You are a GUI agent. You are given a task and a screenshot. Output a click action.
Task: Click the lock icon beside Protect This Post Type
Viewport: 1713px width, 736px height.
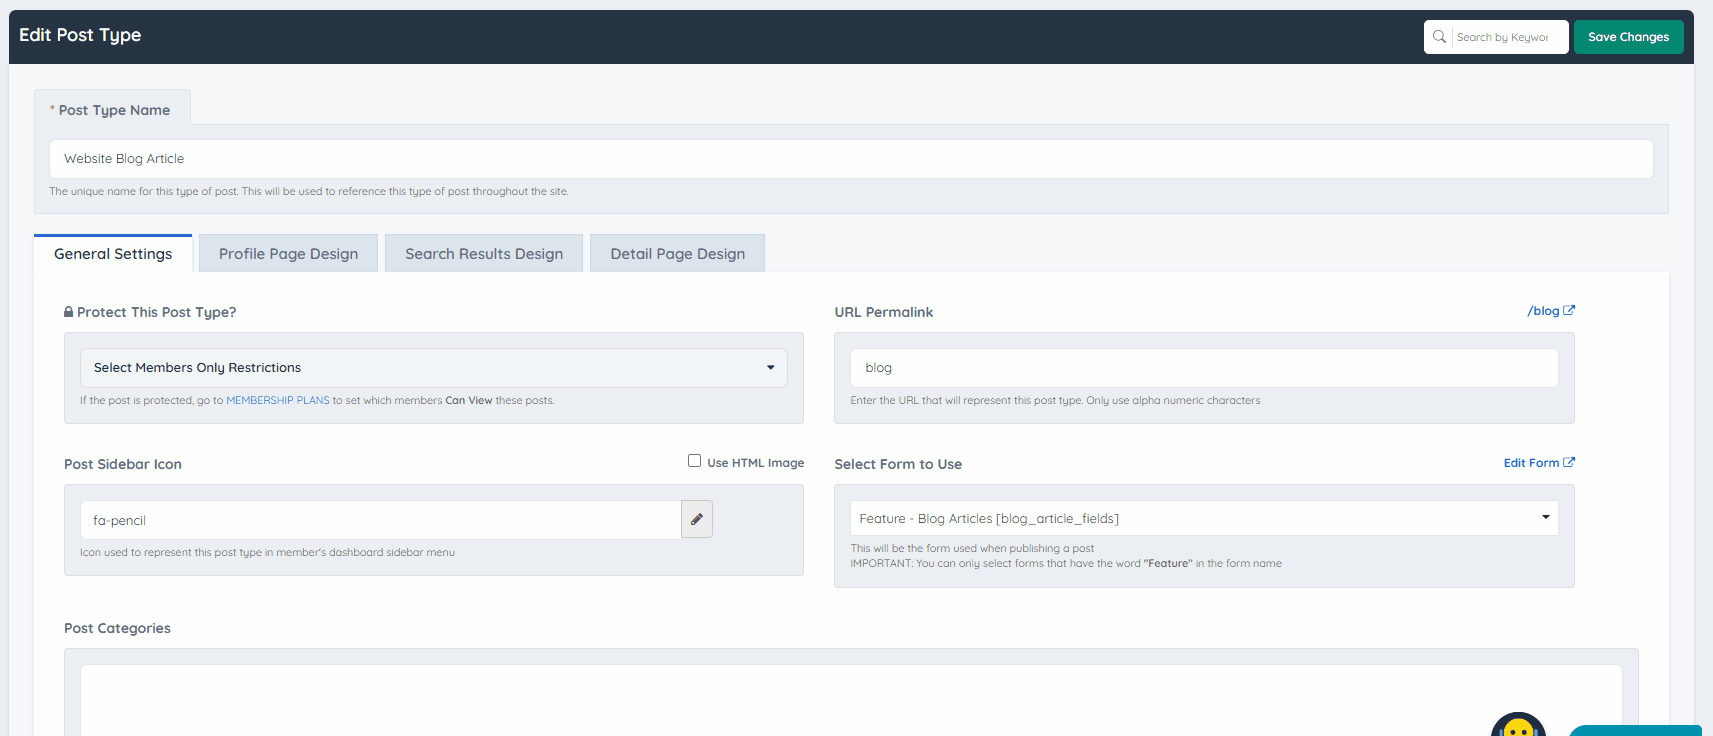69,312
